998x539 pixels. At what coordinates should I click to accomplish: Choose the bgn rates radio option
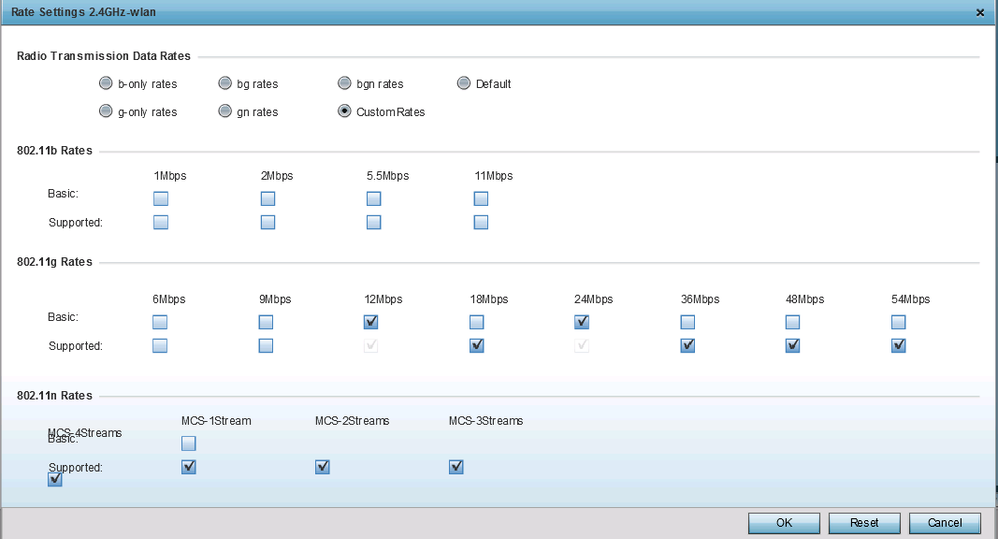tap(345, 84)
